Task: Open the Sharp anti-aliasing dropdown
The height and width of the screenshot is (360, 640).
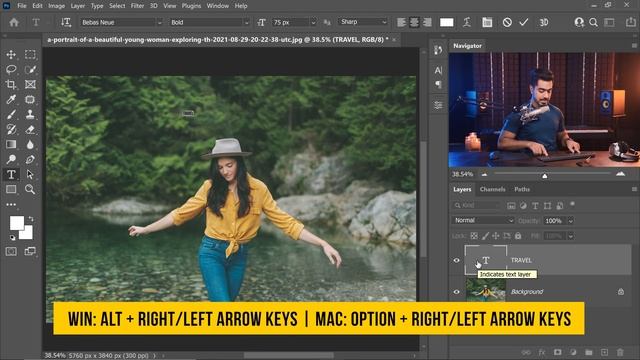Action: pos(384,22)
